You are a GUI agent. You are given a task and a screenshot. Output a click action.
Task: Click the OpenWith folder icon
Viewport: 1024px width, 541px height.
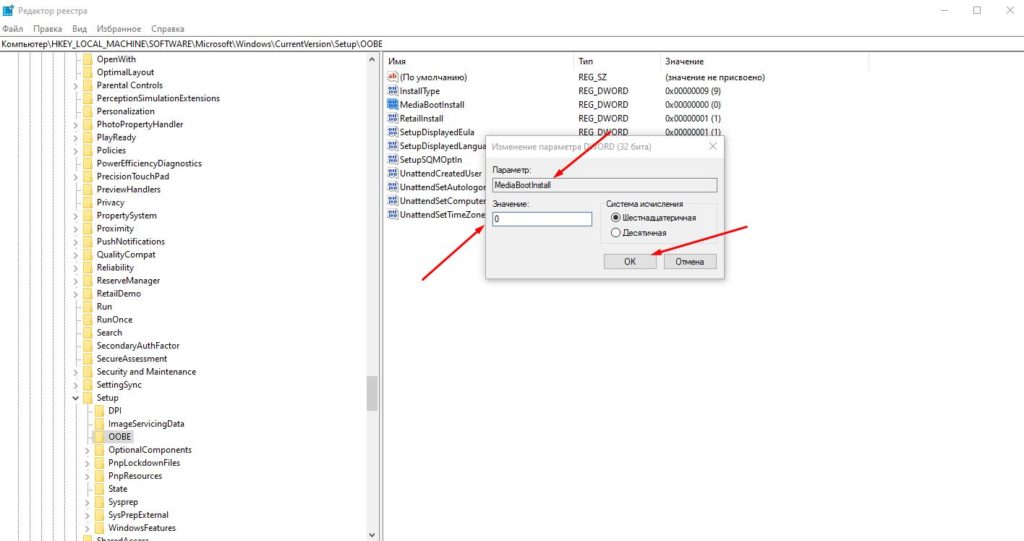click(x=88, y=59)
